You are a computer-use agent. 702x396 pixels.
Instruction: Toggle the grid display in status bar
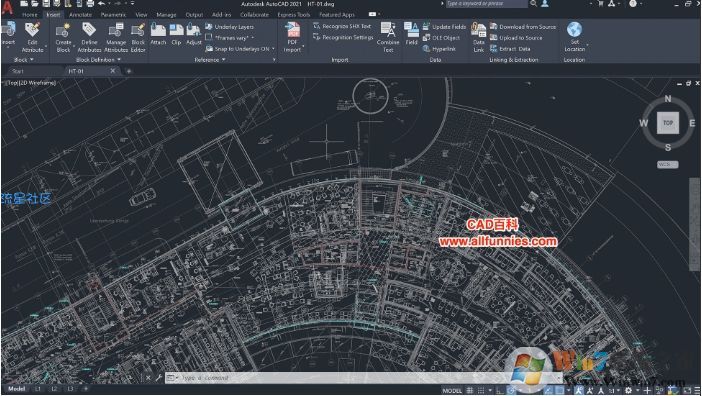[x=470, y=390]
